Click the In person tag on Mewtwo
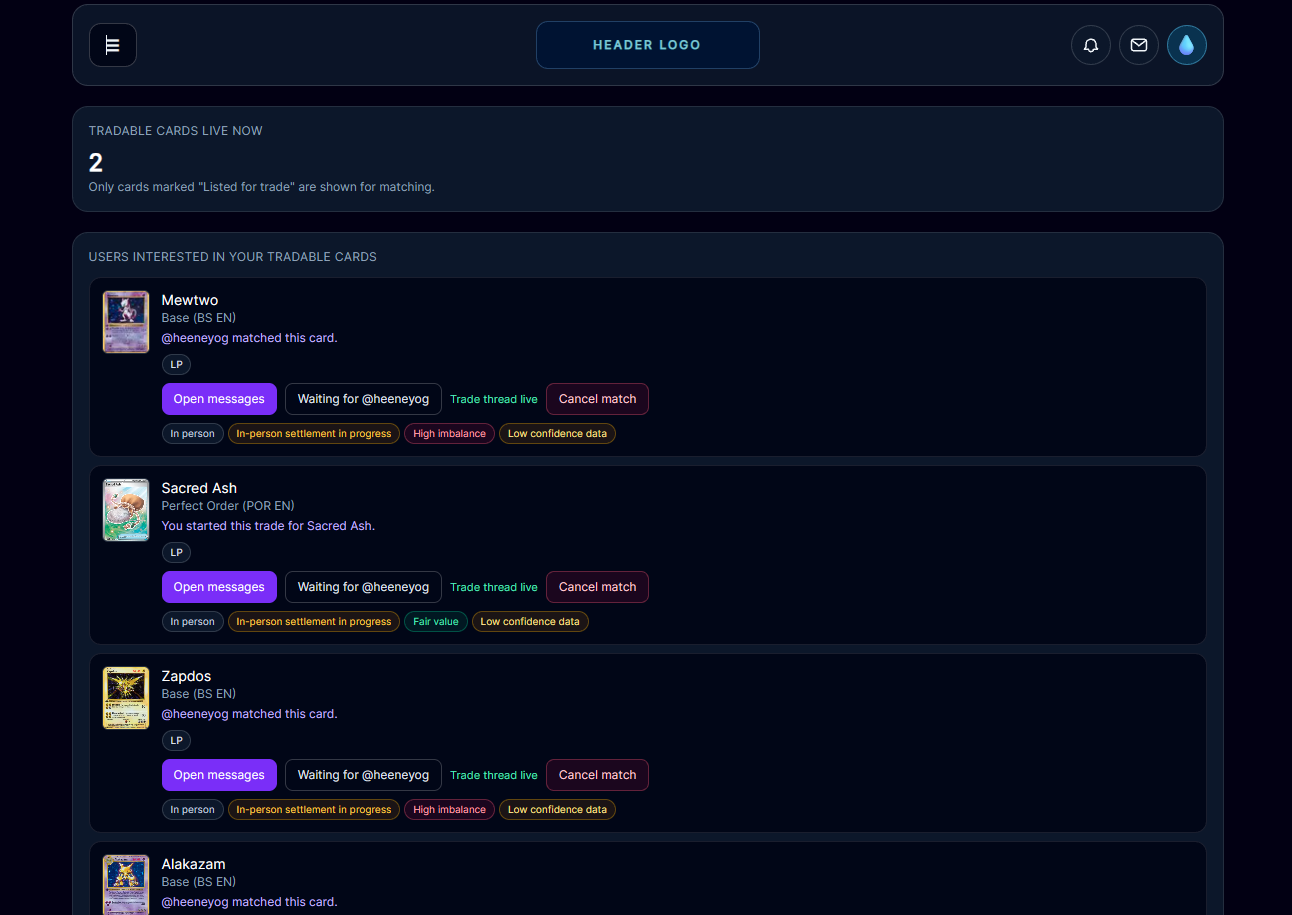1292x915 pixels. tap(193, 434)
